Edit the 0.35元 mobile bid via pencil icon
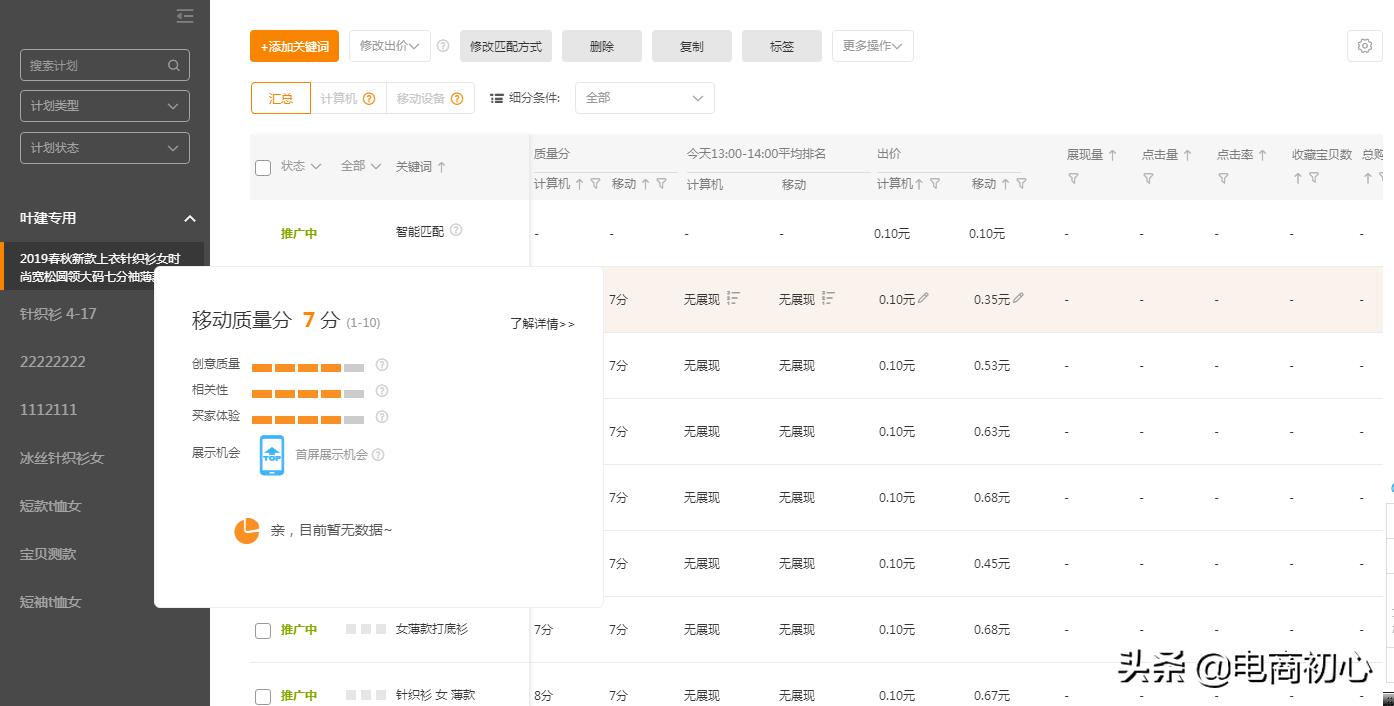The image size is (1394, 706). coord(1019,298)
